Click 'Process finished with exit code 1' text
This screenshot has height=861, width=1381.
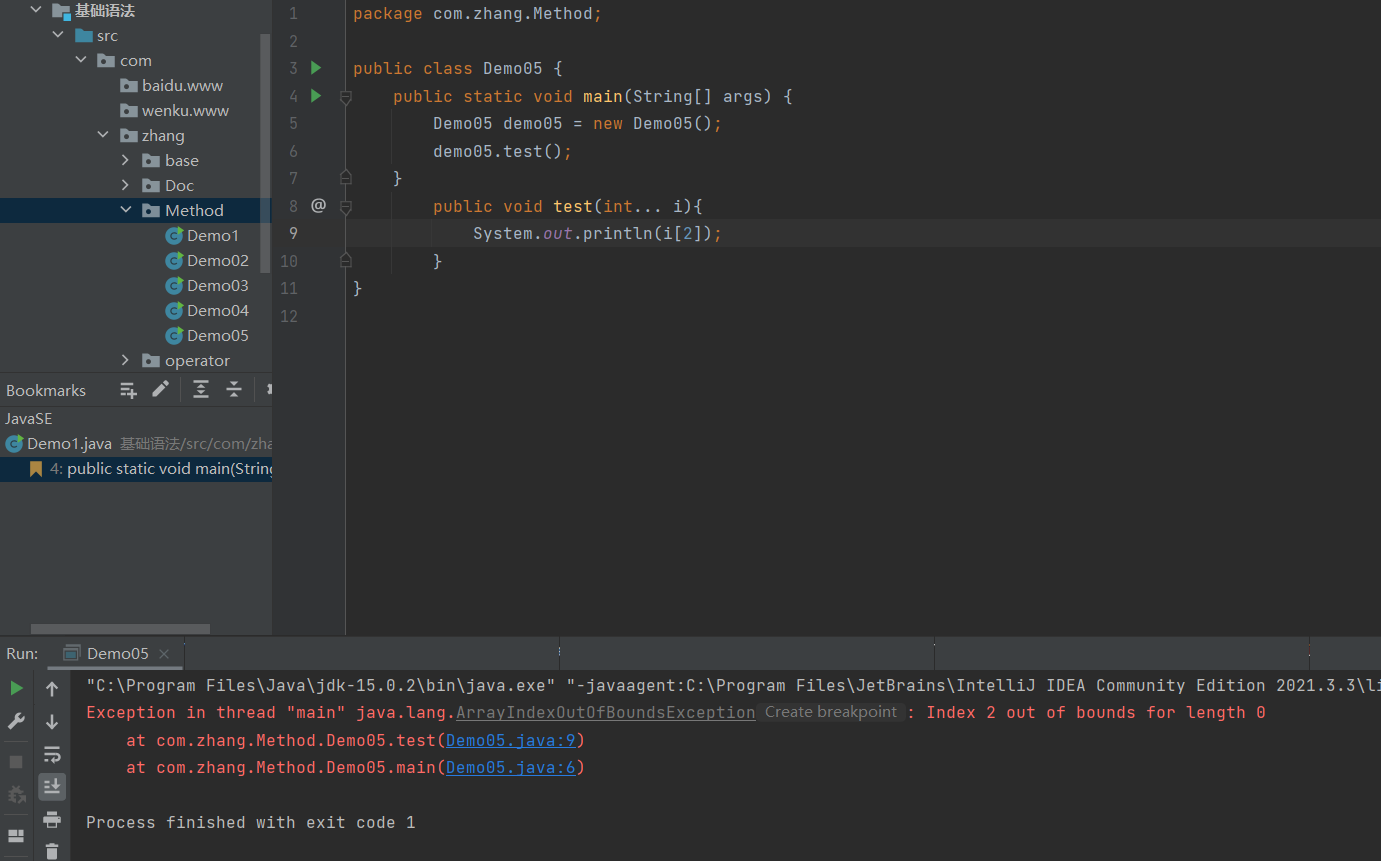point(250,822)
